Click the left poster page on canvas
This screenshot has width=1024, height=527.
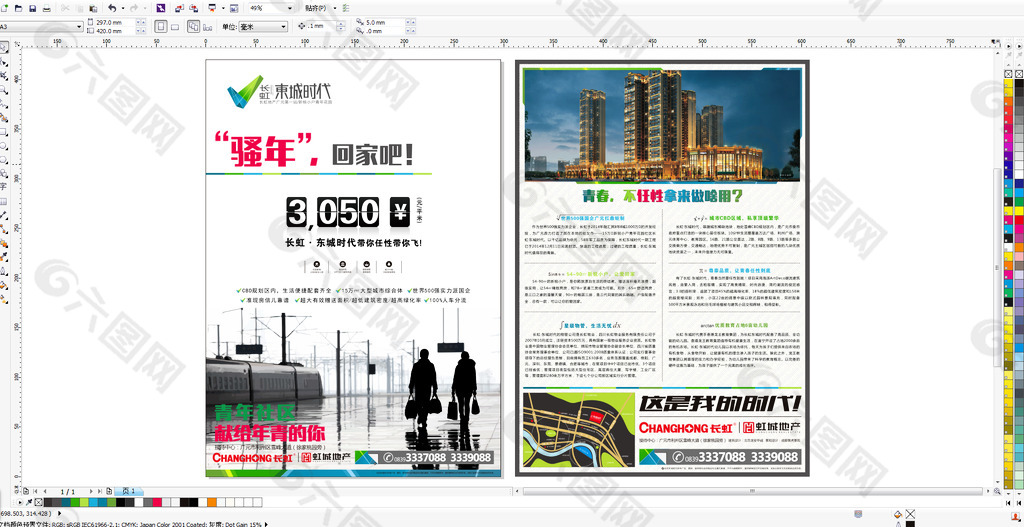(x=353, y=268)
